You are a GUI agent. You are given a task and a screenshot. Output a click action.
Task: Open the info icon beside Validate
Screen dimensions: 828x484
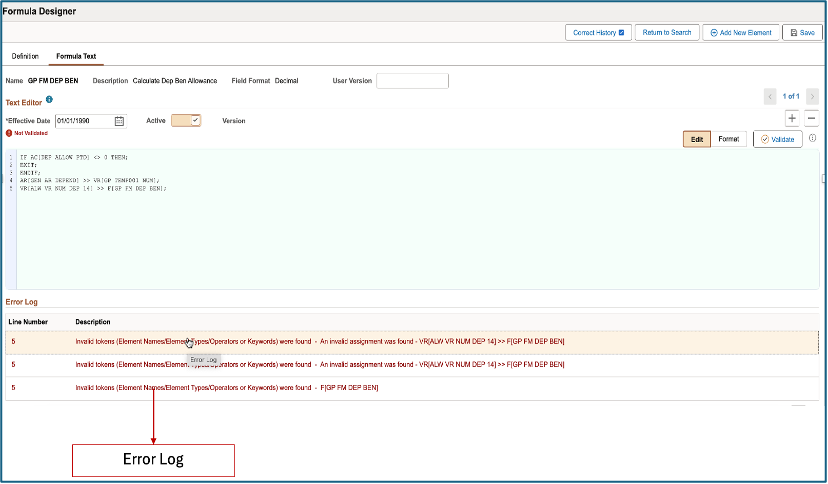pyautogui.click(x=812, y=138)
